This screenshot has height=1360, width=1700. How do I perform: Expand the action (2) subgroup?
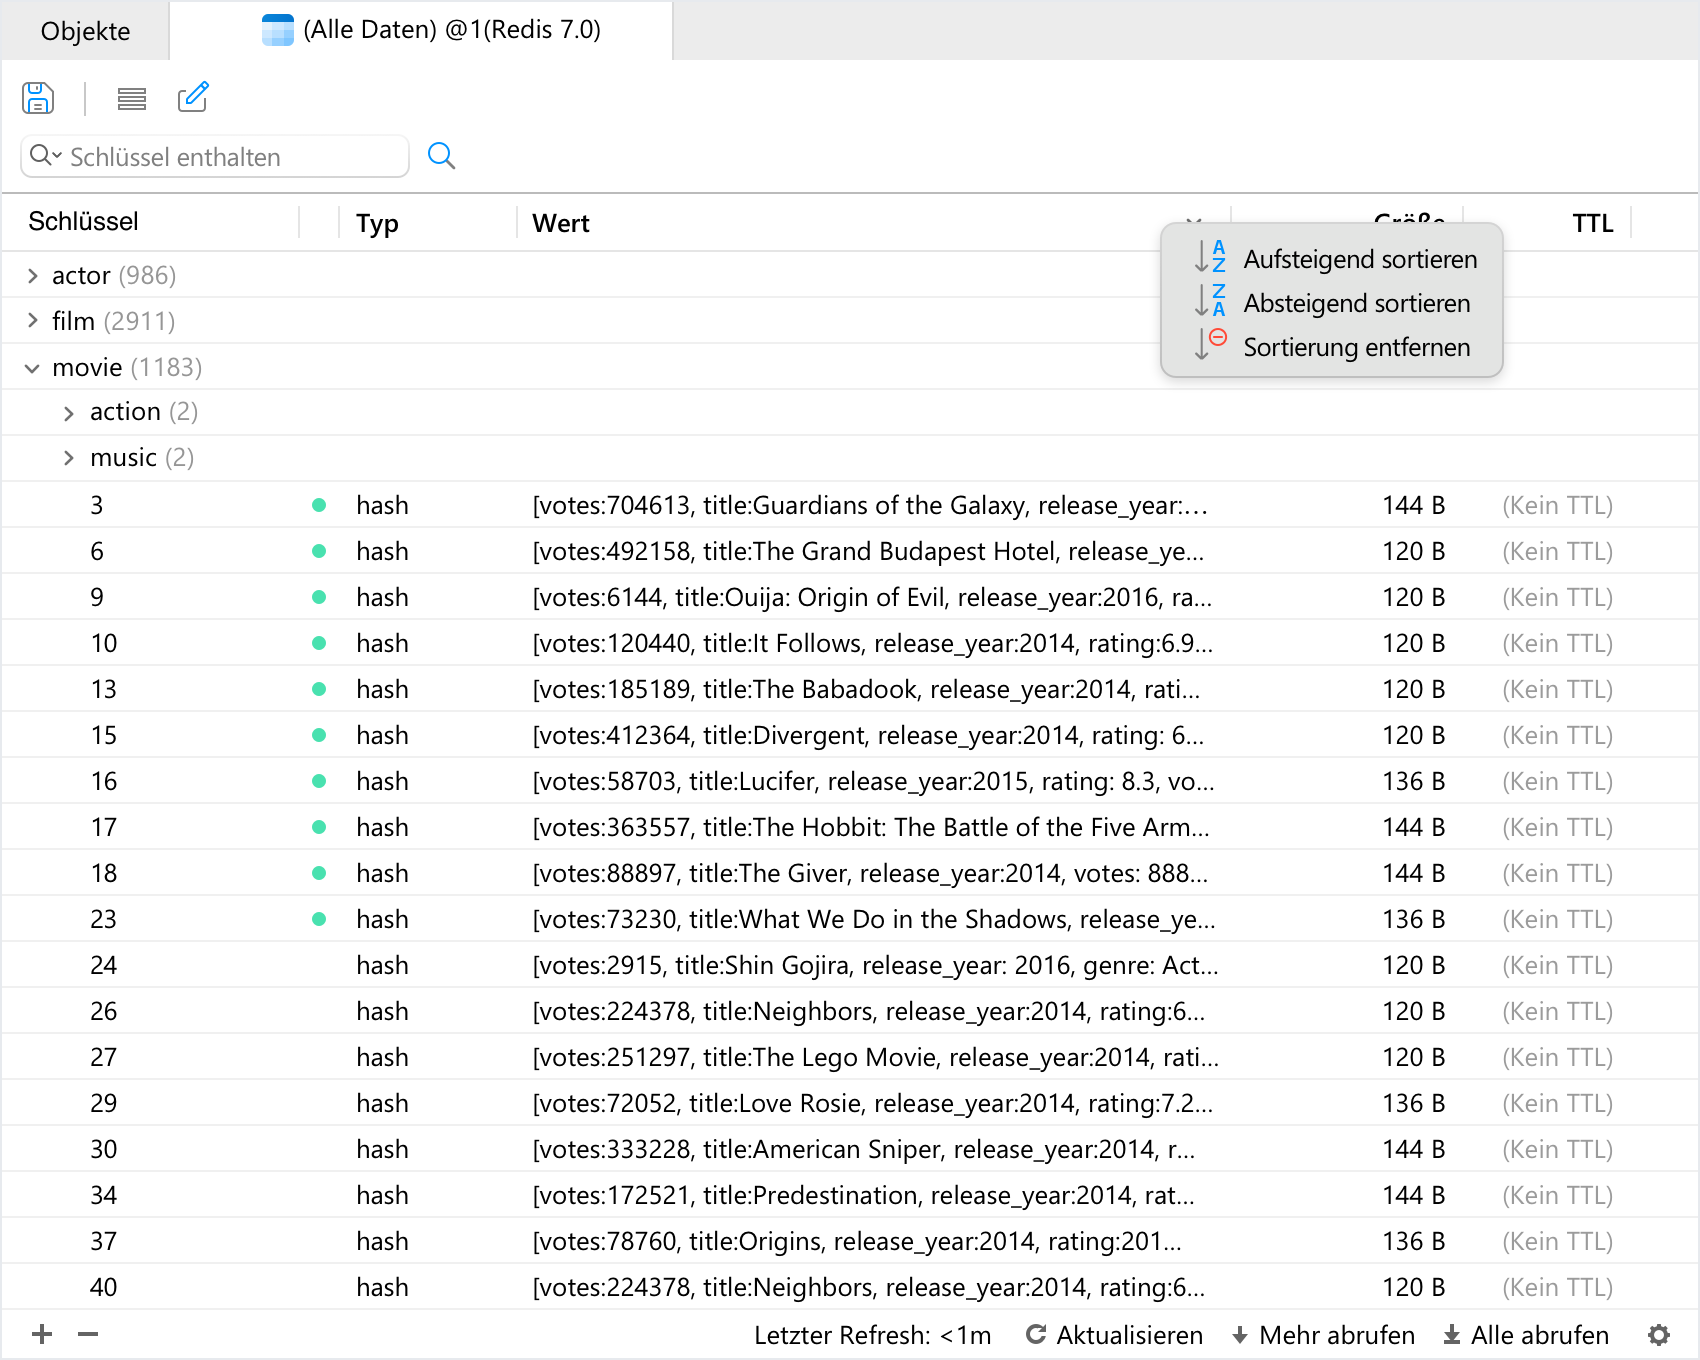click(x=68, y=413)
